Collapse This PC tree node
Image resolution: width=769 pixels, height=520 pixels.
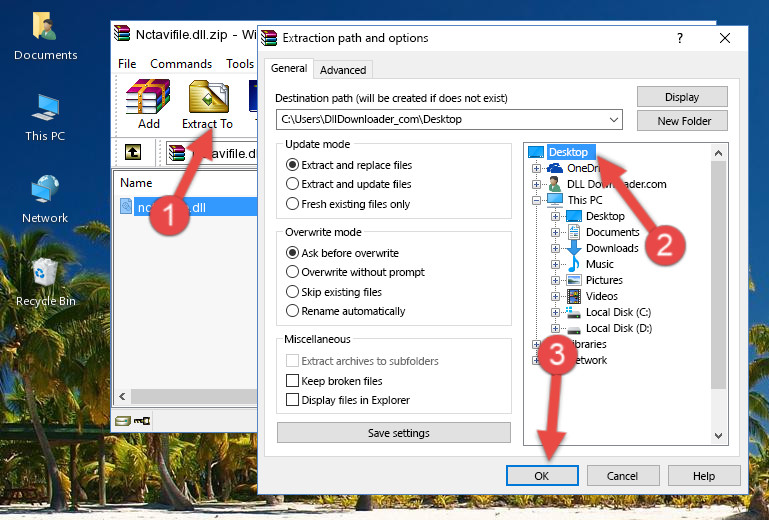click(x=536, y=200)
